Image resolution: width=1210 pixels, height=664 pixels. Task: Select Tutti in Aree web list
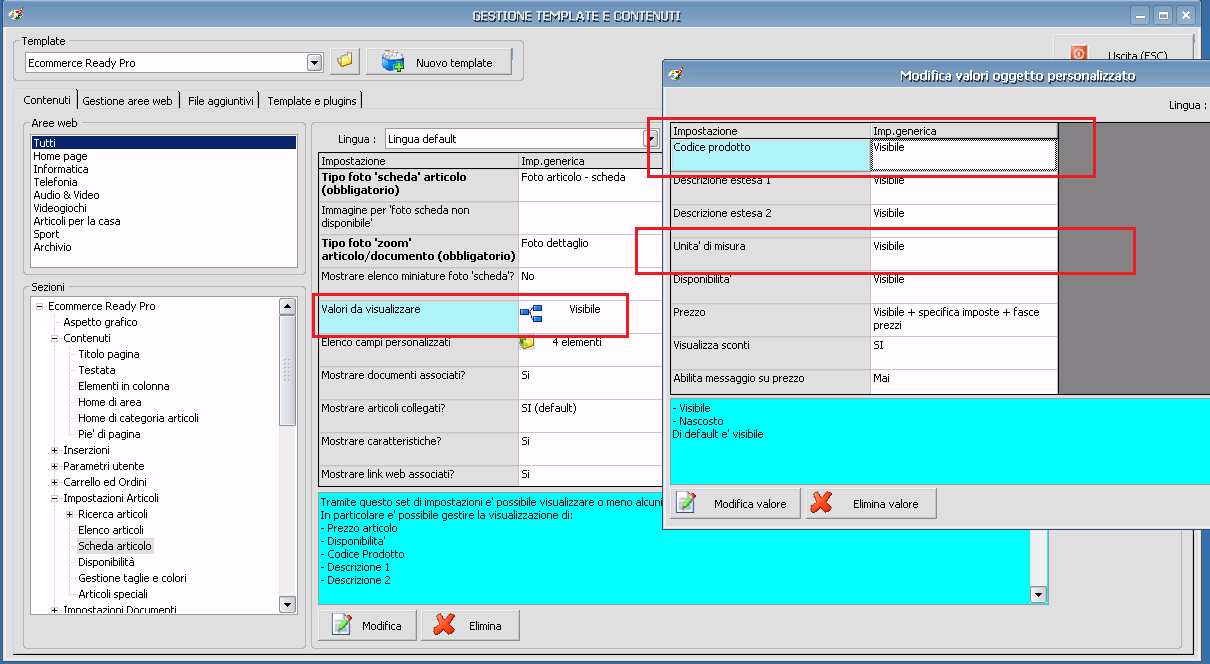(164, 143)
